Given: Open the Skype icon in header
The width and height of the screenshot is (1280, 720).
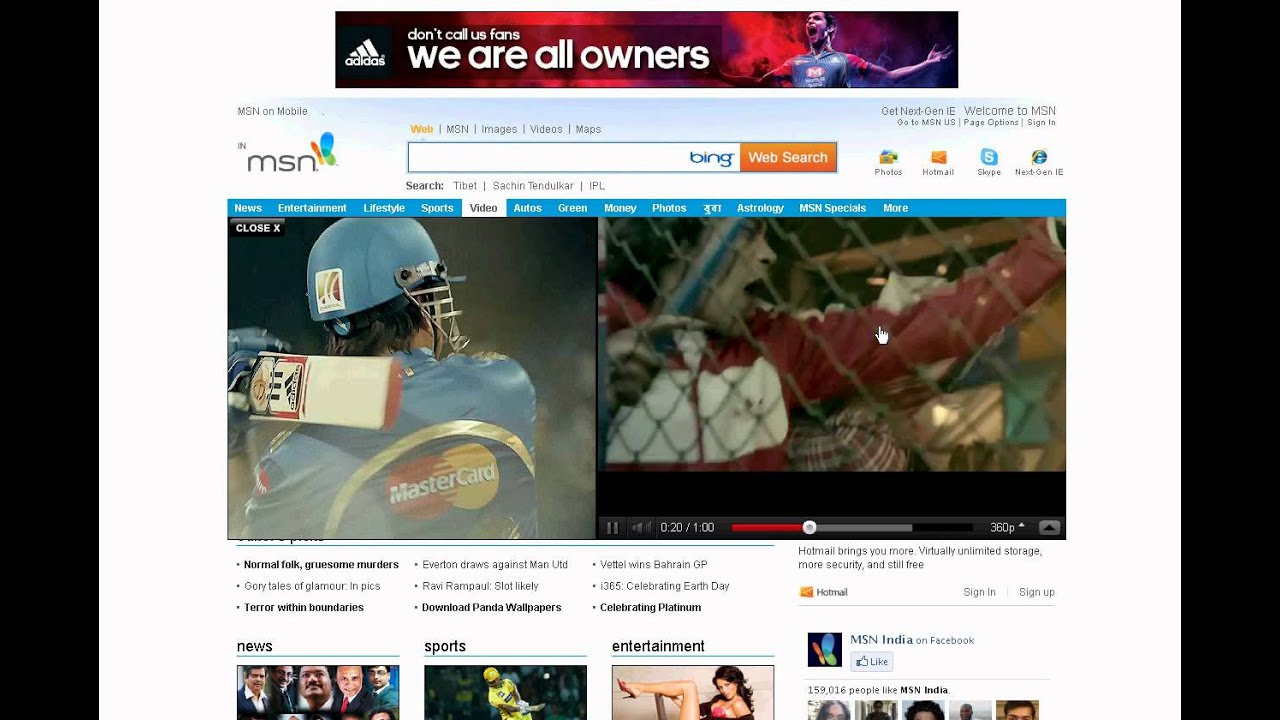Looking at the screenshot, I should tap(989, 157).
